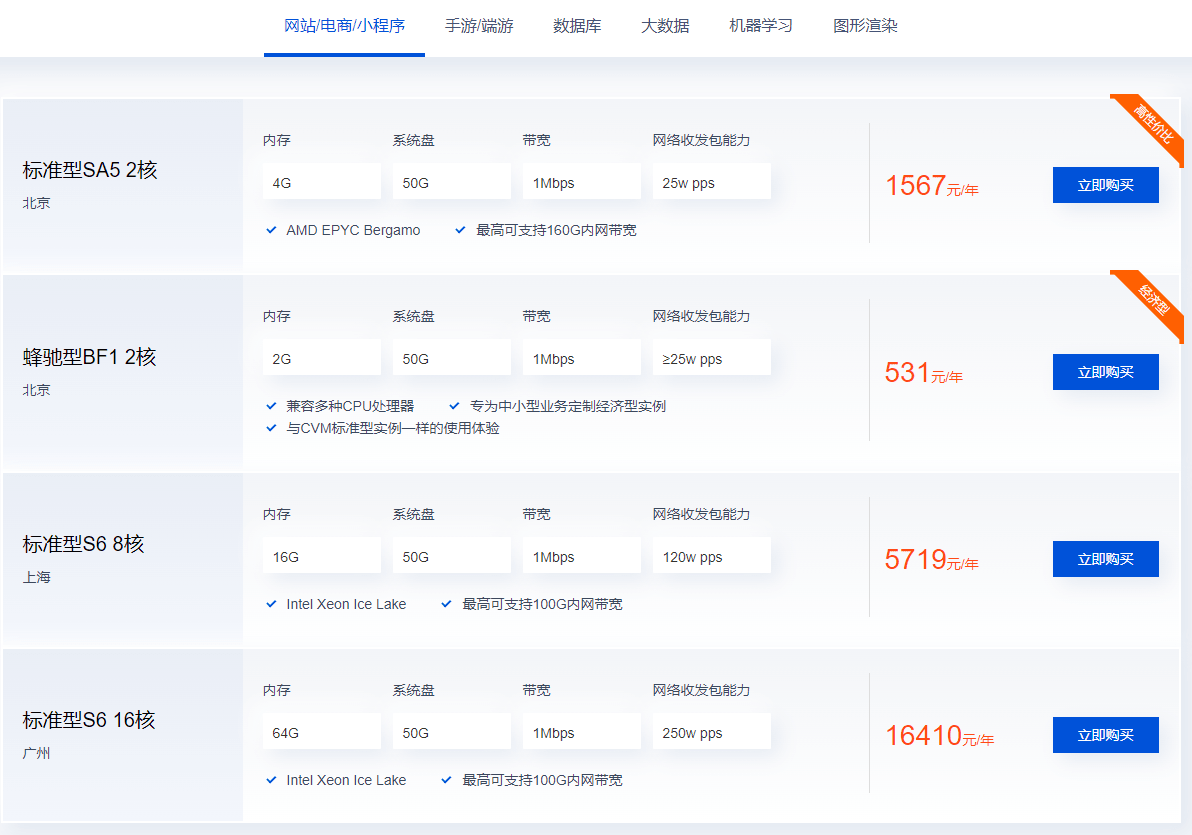Click the 标准型S6 16核 title
This screenshot has height=835, width=1192.
[x=88, y=719]
